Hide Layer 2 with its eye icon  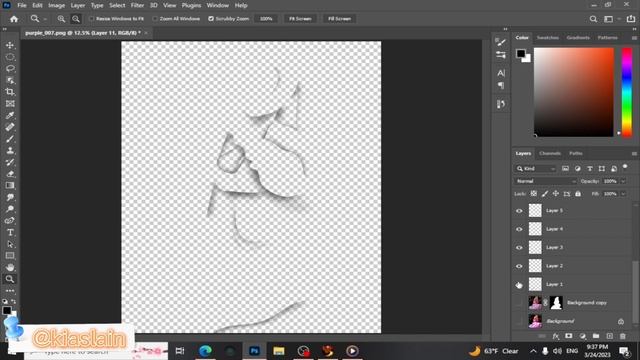tap(519, 266)
